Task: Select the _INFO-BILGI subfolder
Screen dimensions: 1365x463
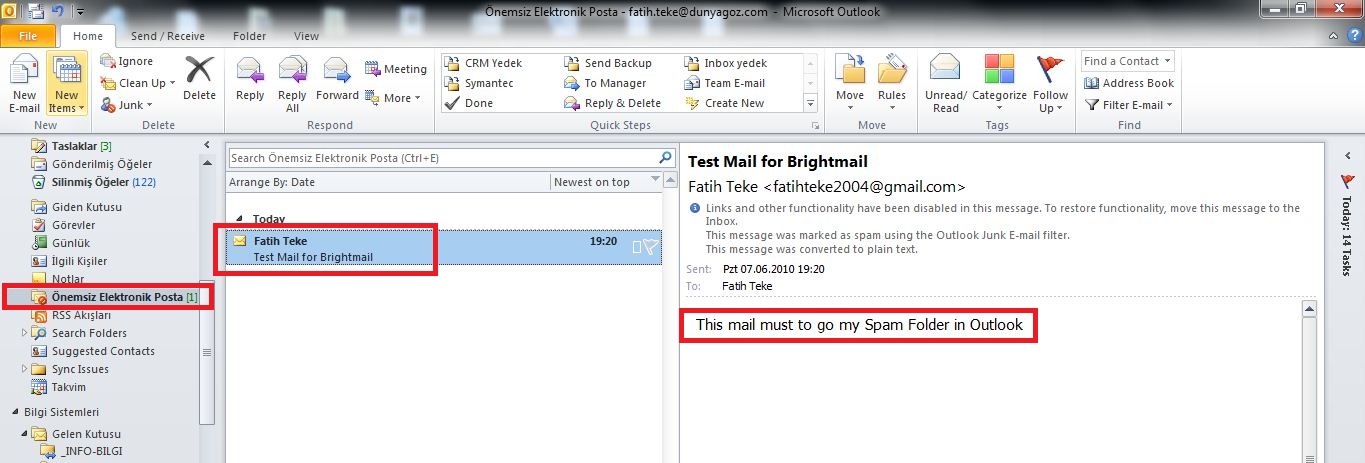Action: 82,452
